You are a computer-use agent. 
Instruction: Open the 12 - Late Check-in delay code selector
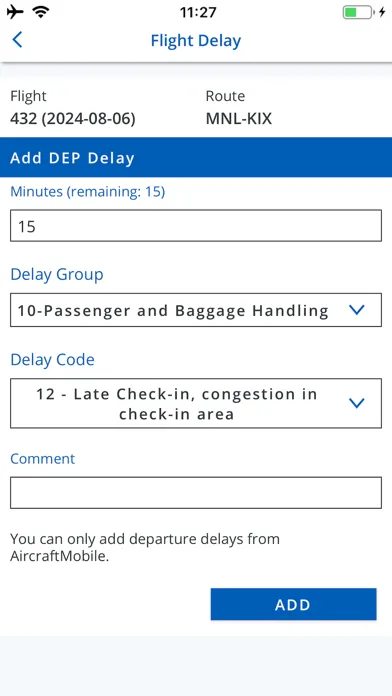click(x=196, y=403)
